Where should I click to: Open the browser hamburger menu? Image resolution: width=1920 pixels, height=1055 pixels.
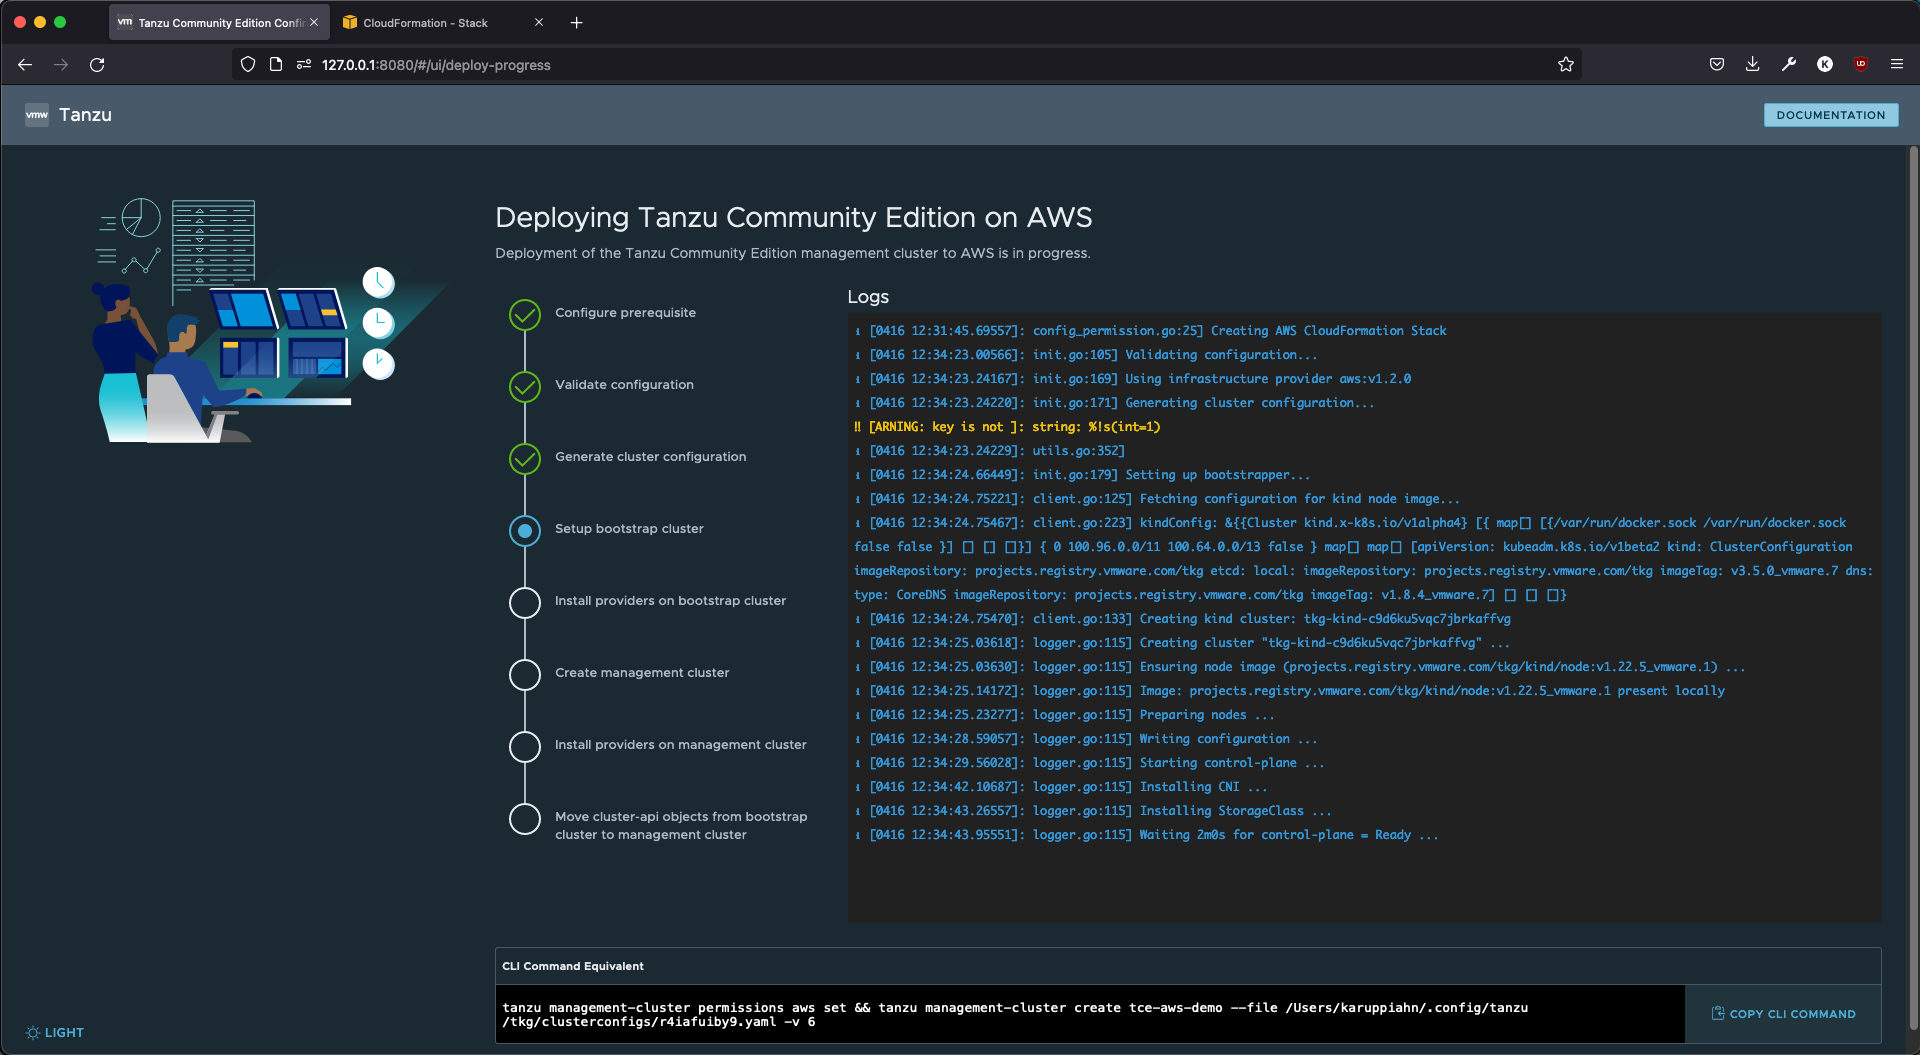[x=1897, y=65]
